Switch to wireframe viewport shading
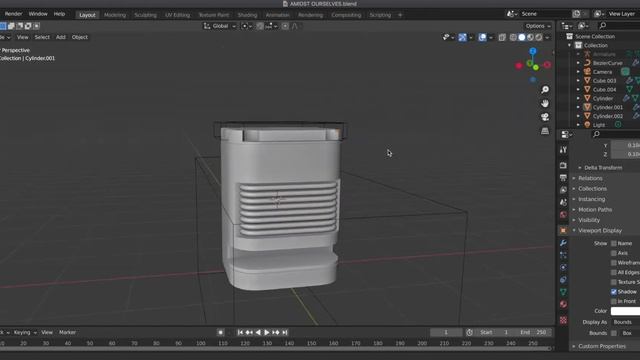Screen dimensions: 640x360 pos(513,37)
